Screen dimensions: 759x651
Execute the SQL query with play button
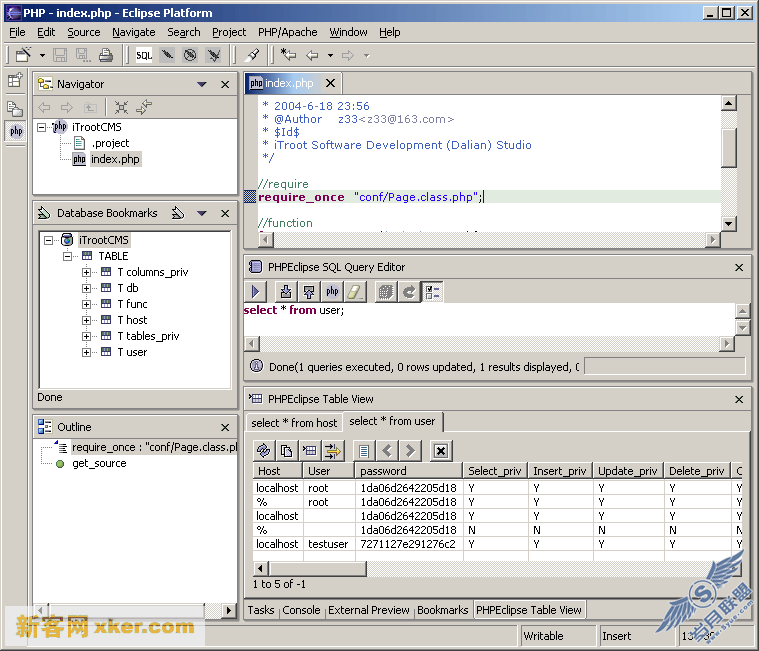256,292
